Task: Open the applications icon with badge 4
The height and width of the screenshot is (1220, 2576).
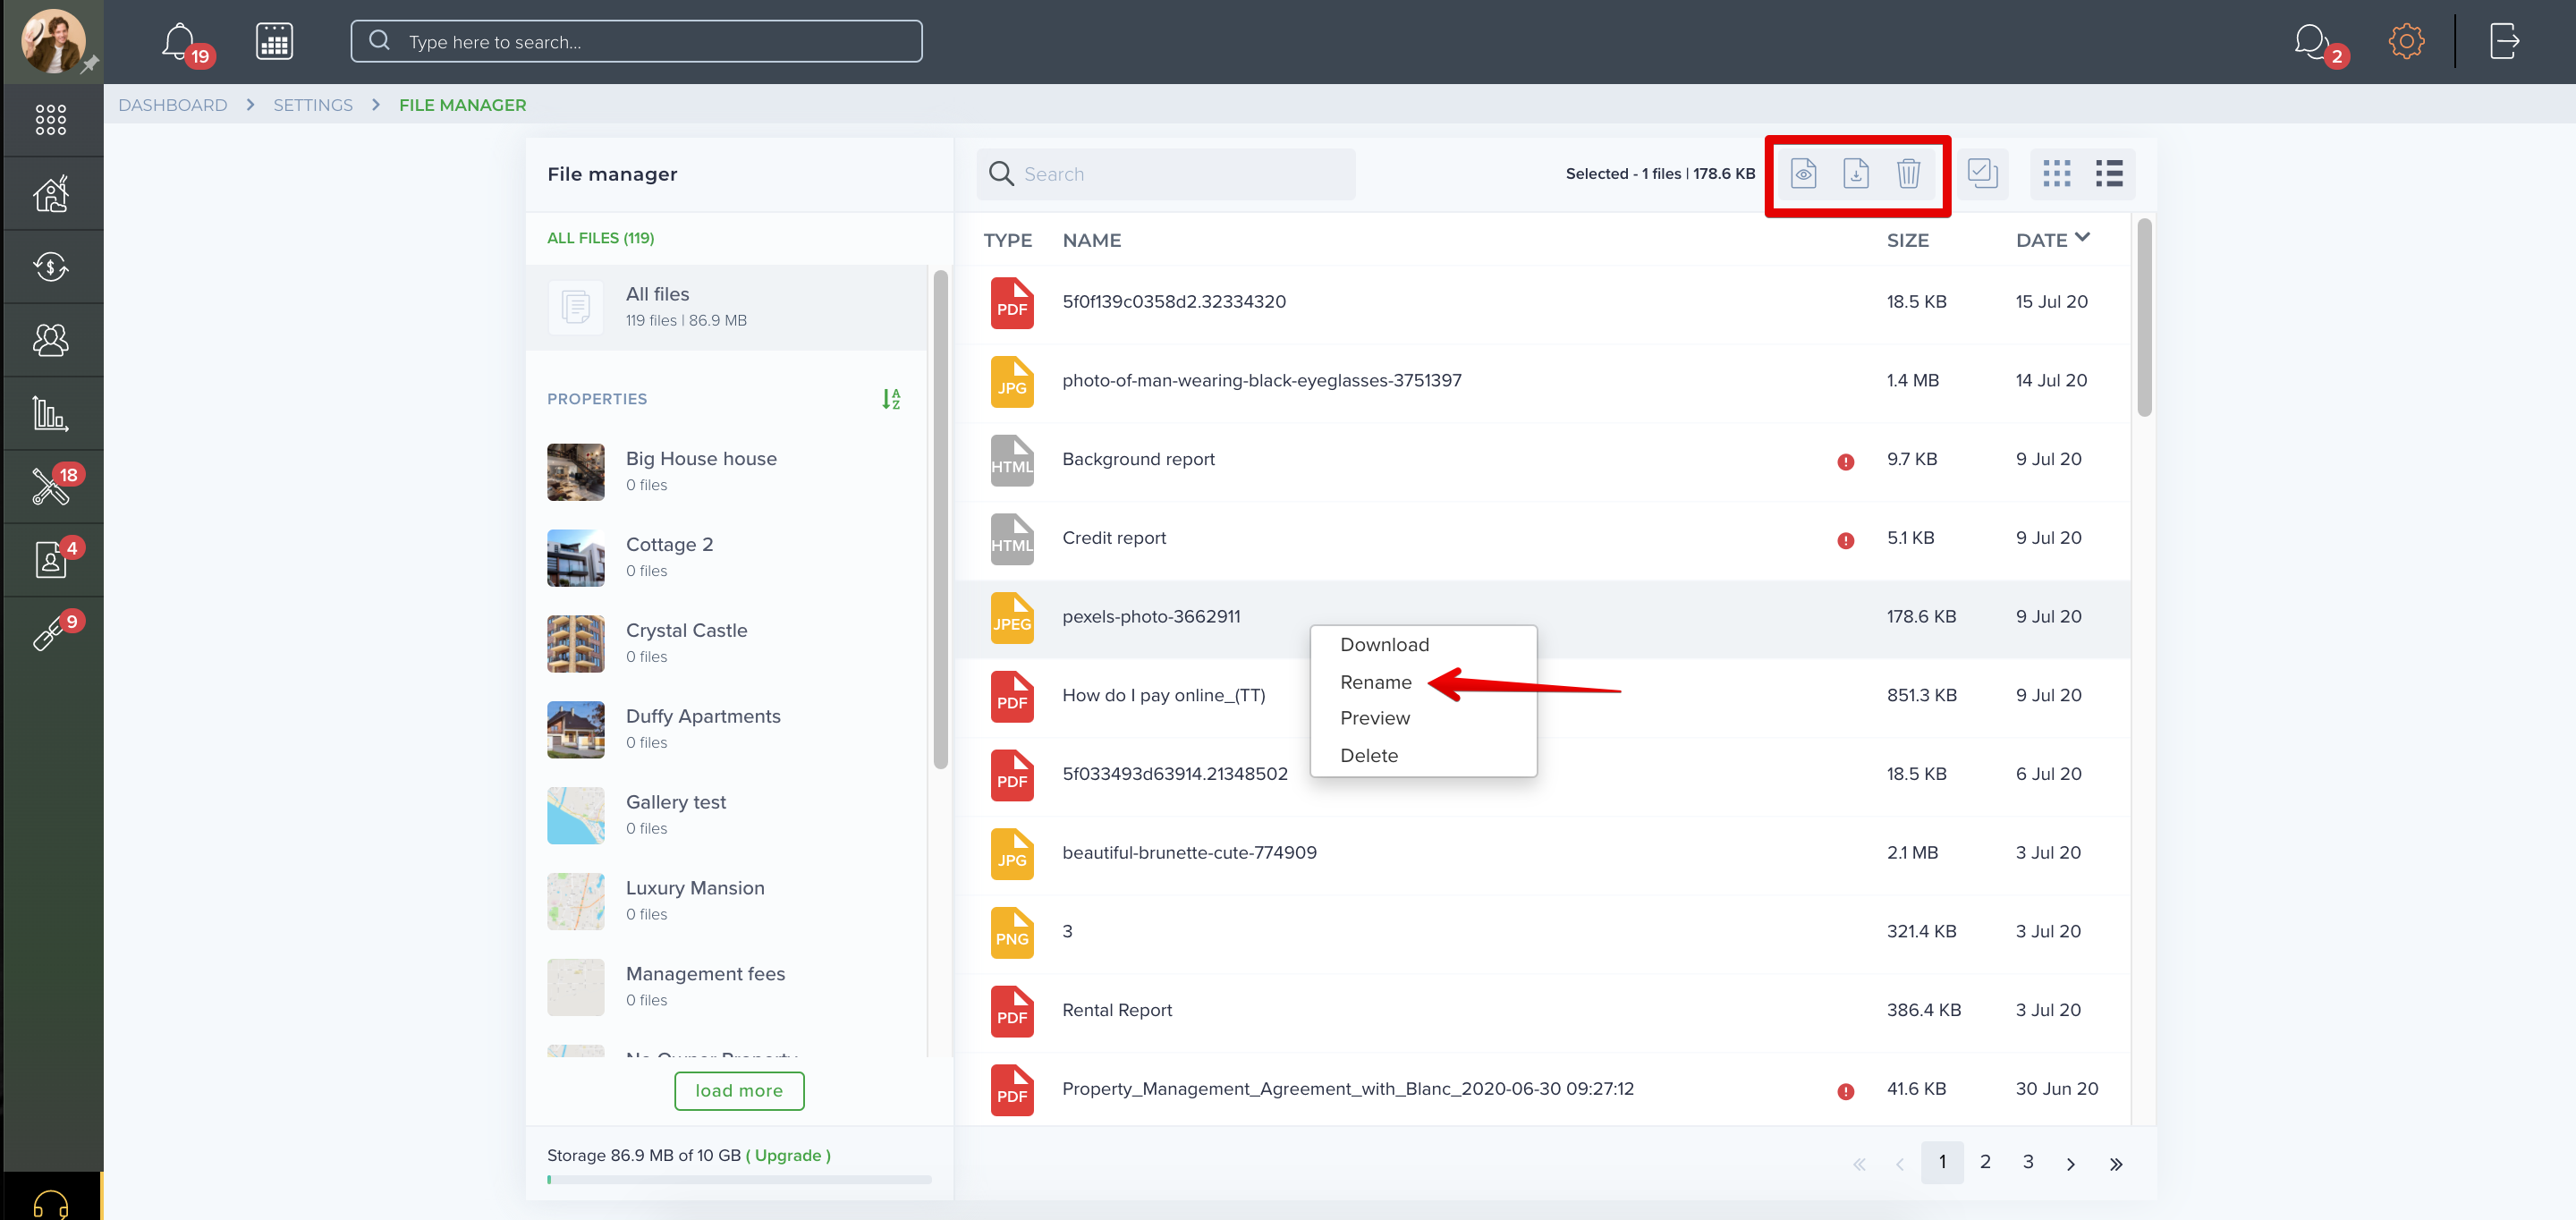Action: [51, 559]
